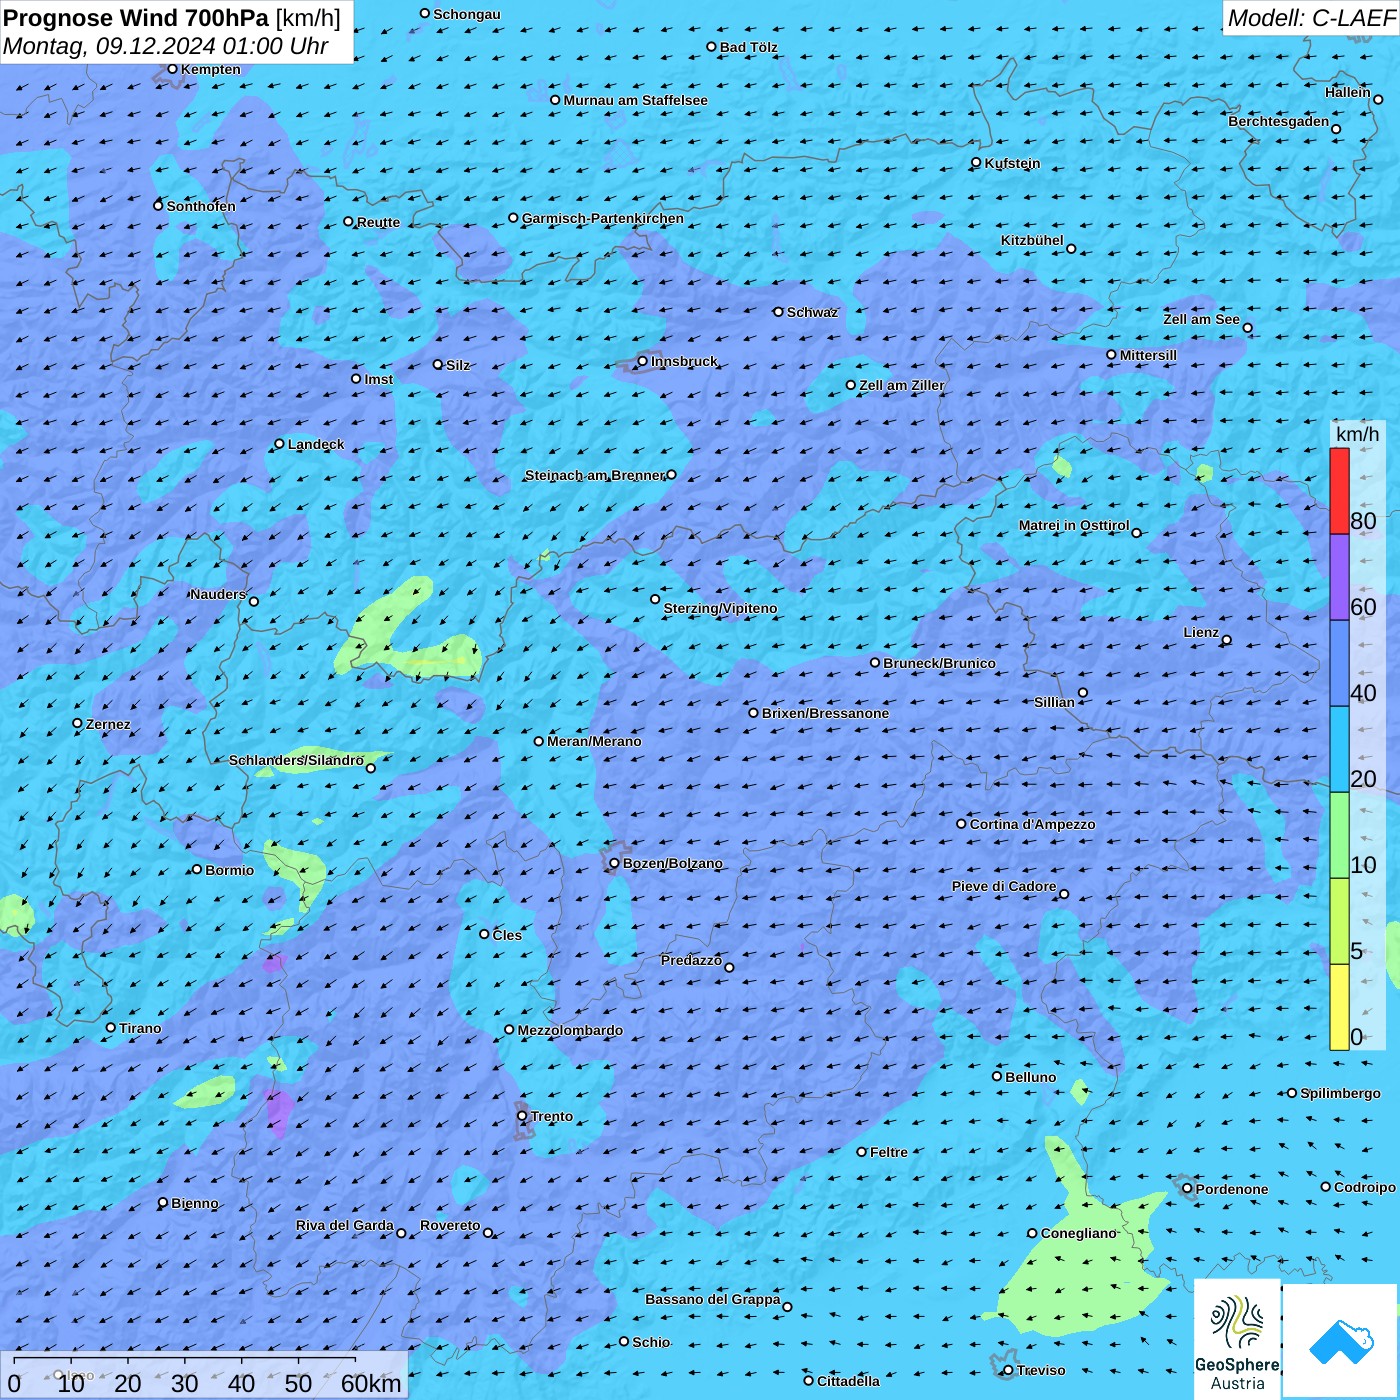
Task: Click the Garmisch-Partenkirchen label
Action: 602,218
